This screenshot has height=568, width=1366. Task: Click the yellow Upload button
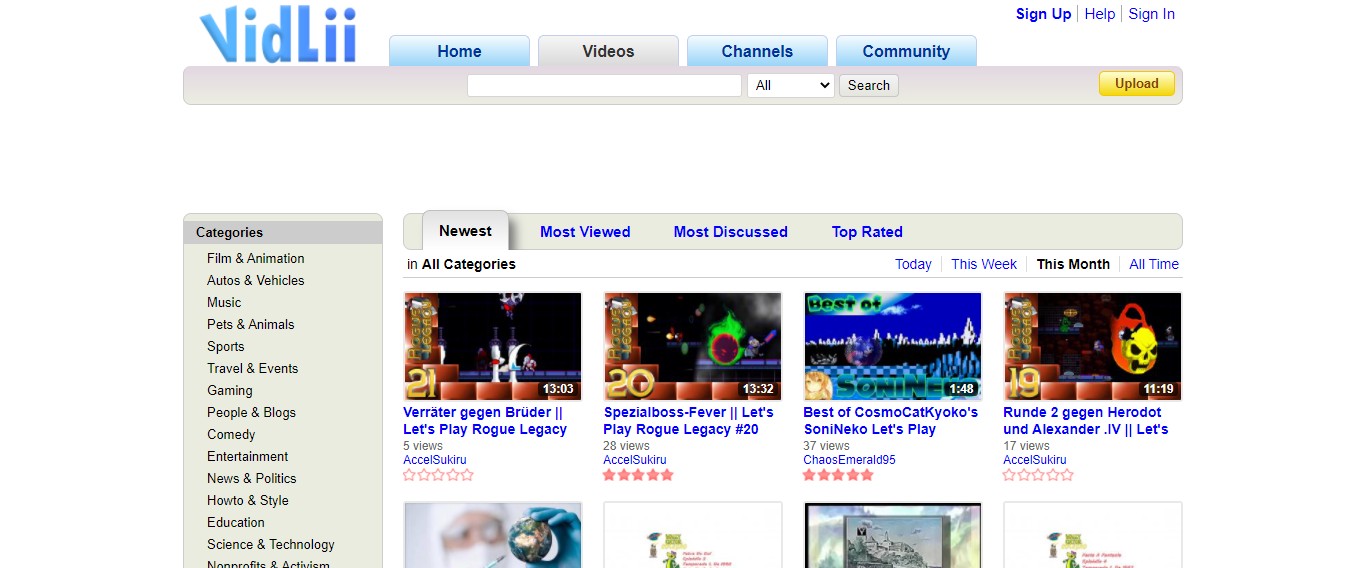[x=1137, y=84]
